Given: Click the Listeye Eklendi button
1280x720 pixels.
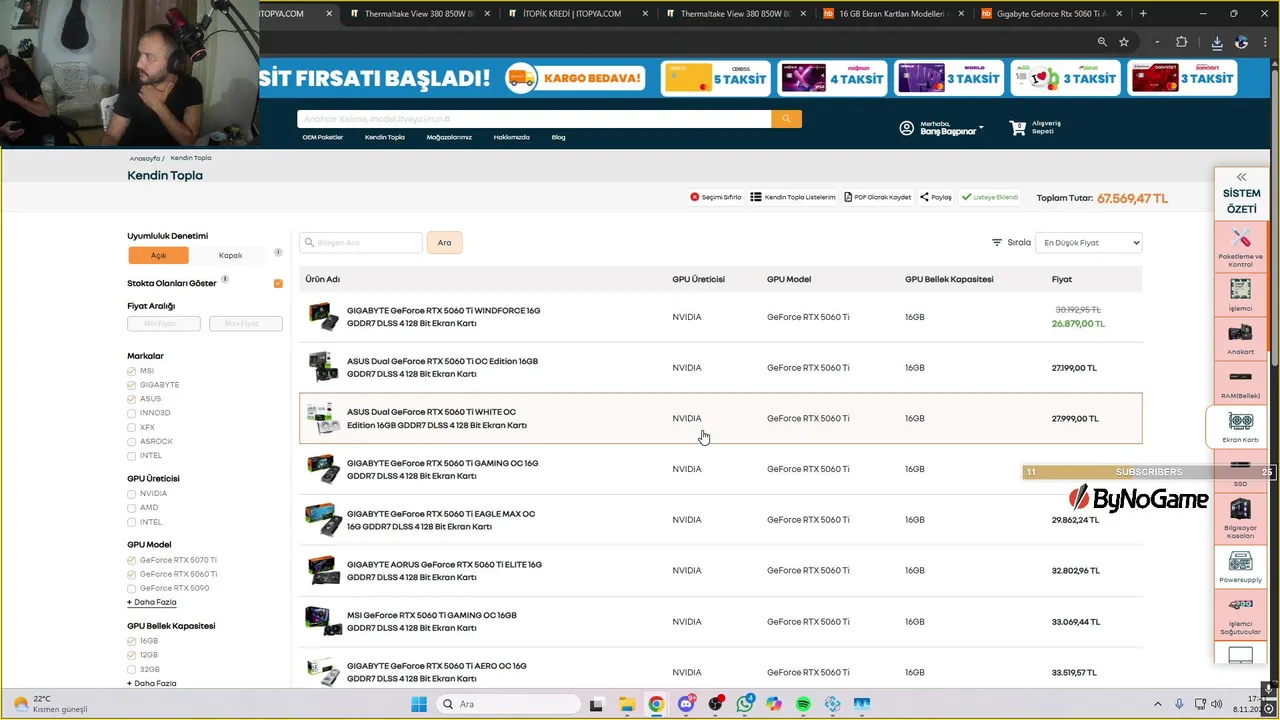Looking at the screenshot, I should (x=990, y=197).
